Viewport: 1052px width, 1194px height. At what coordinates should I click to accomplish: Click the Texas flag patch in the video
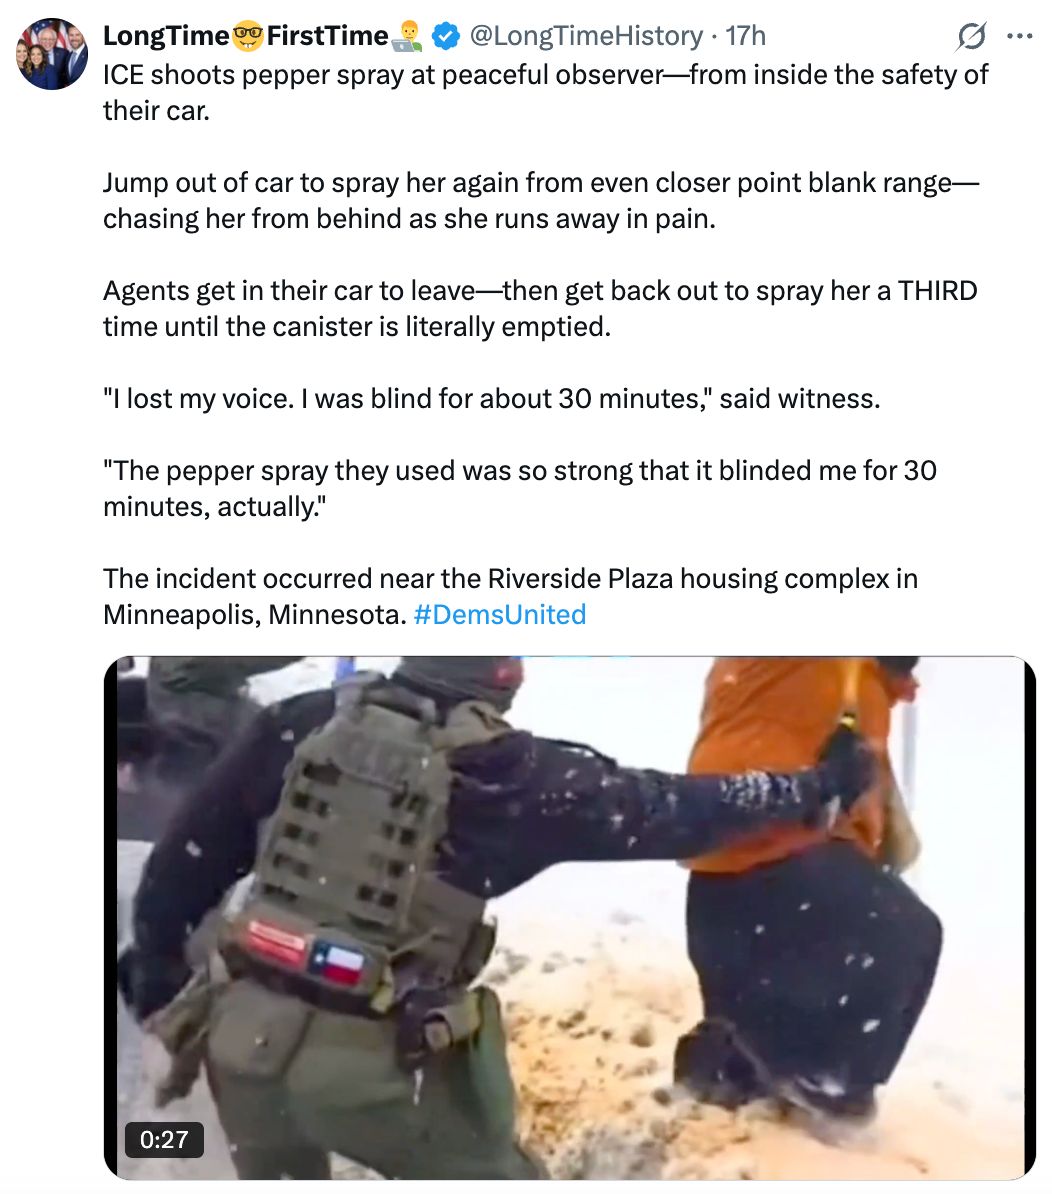(336, 963)
